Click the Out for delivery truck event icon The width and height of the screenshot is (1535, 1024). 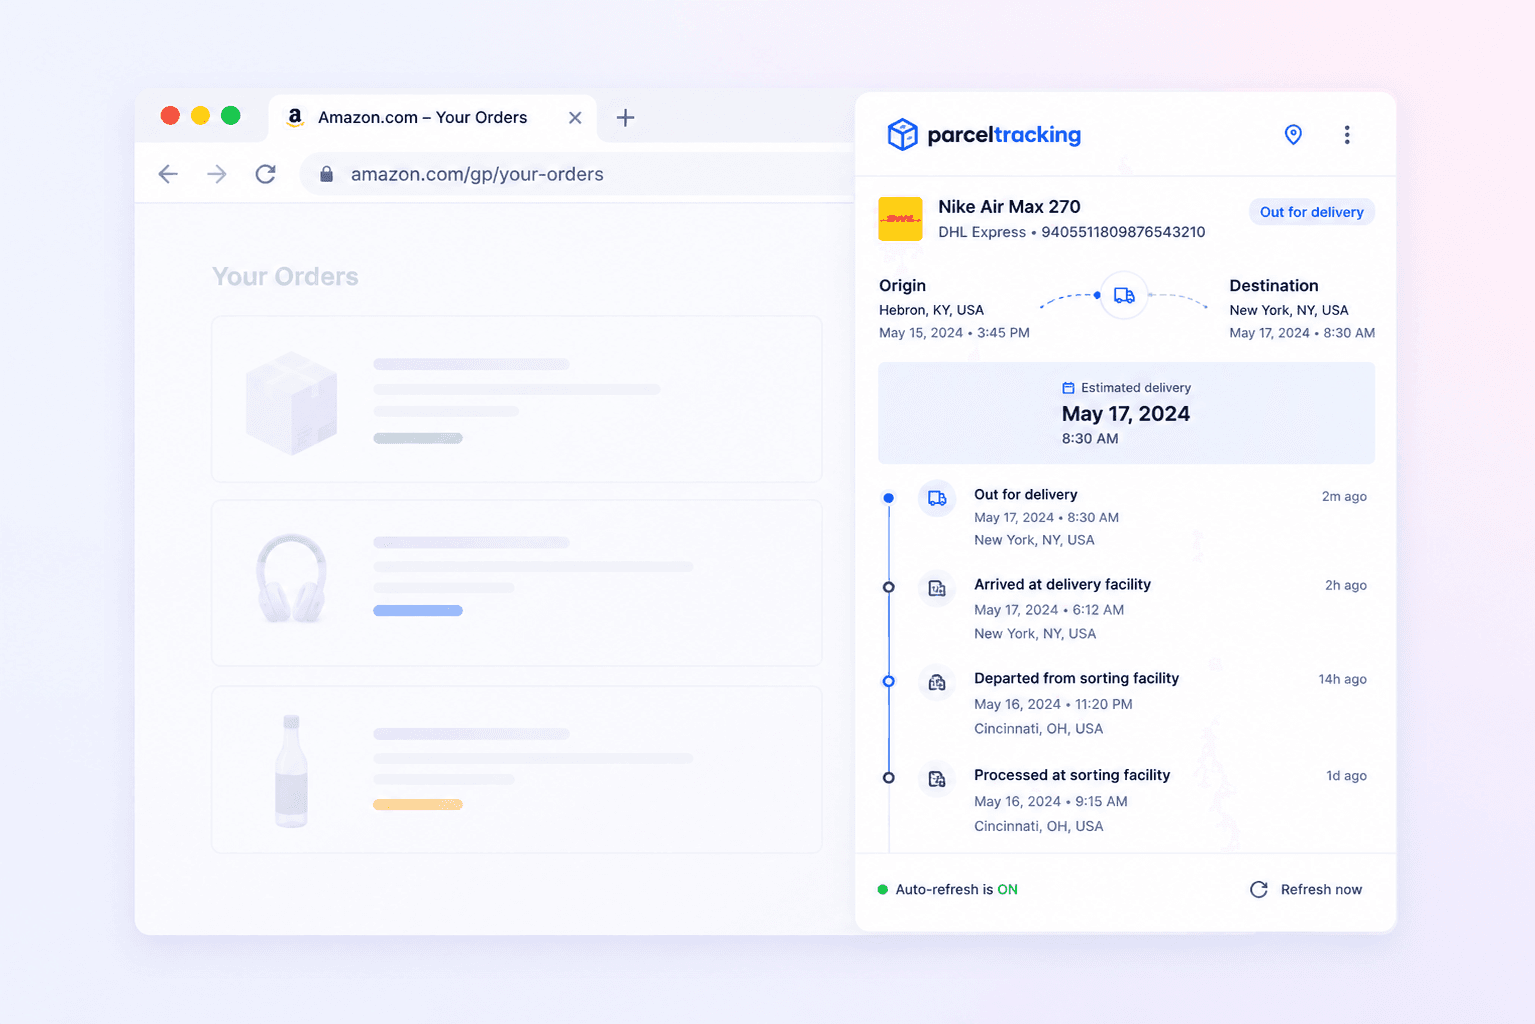937,498
